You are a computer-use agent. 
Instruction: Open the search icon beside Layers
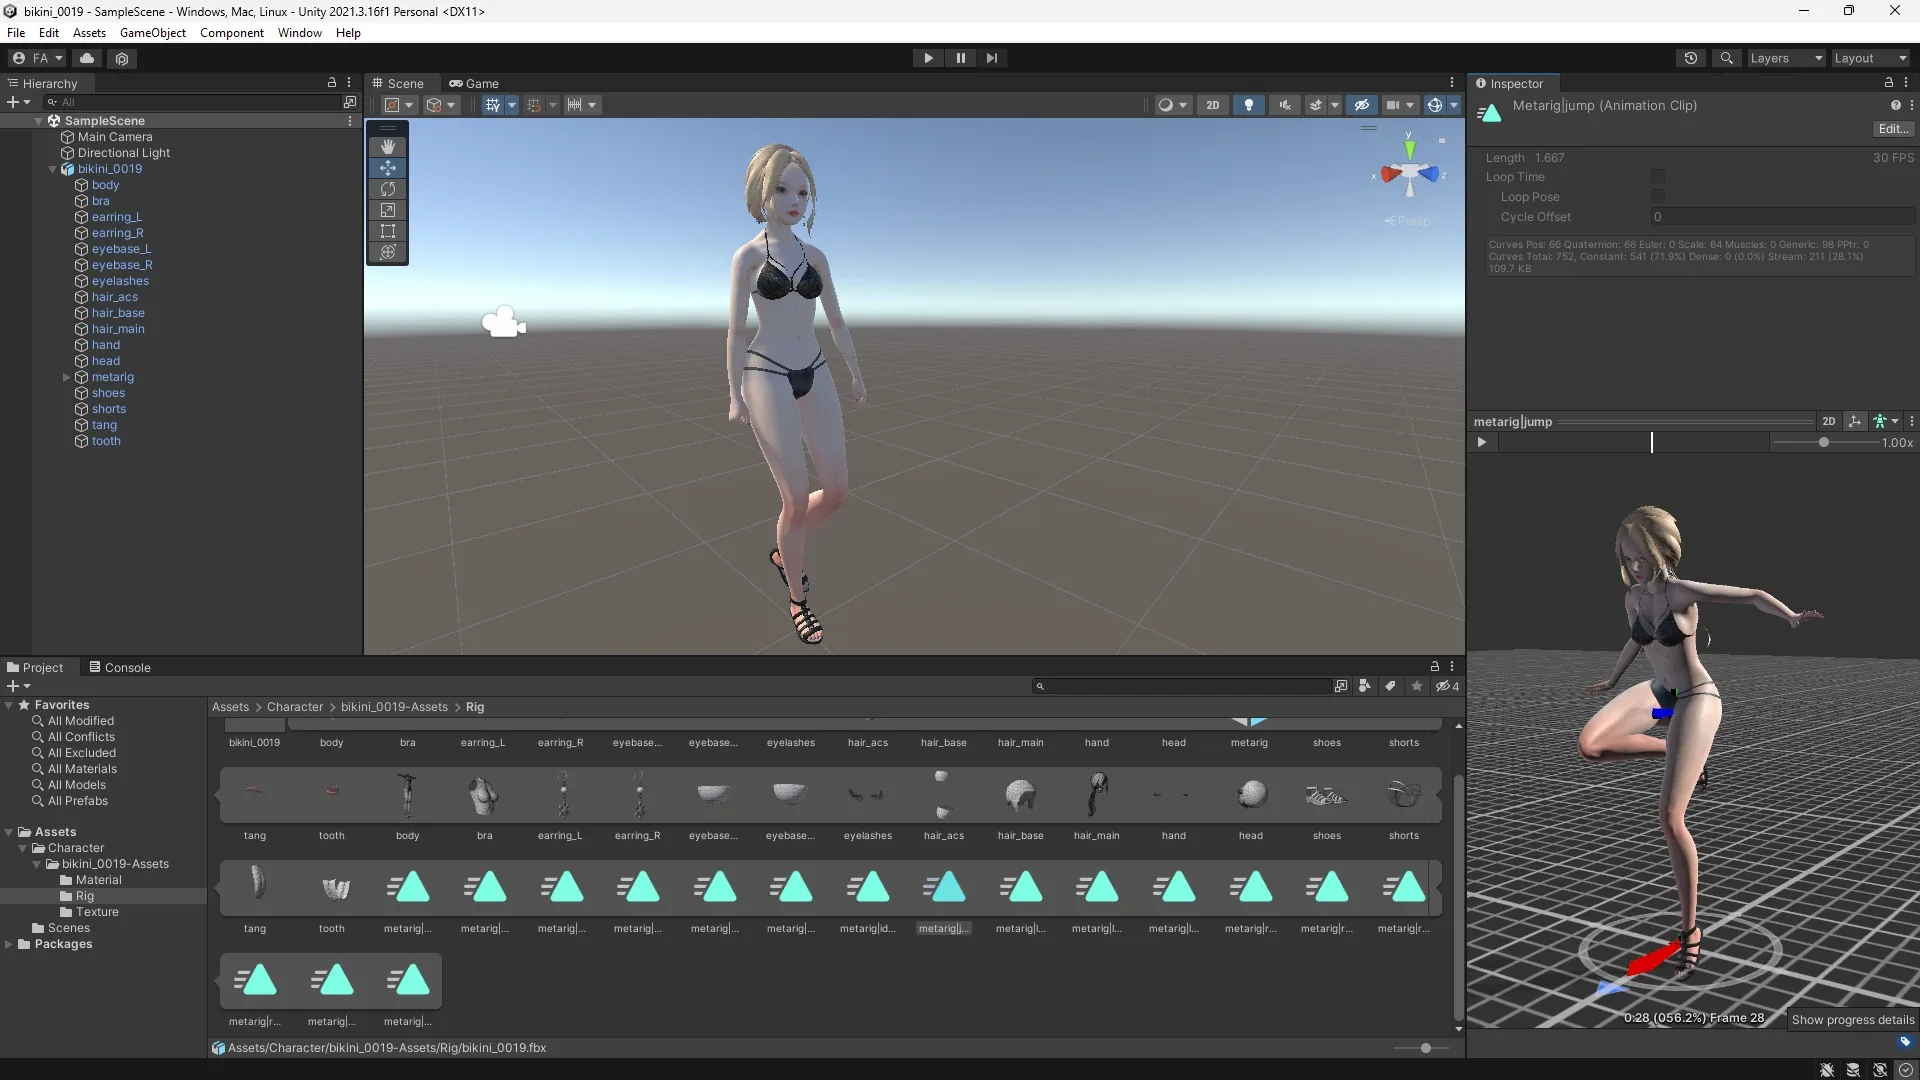(1727, 58)
